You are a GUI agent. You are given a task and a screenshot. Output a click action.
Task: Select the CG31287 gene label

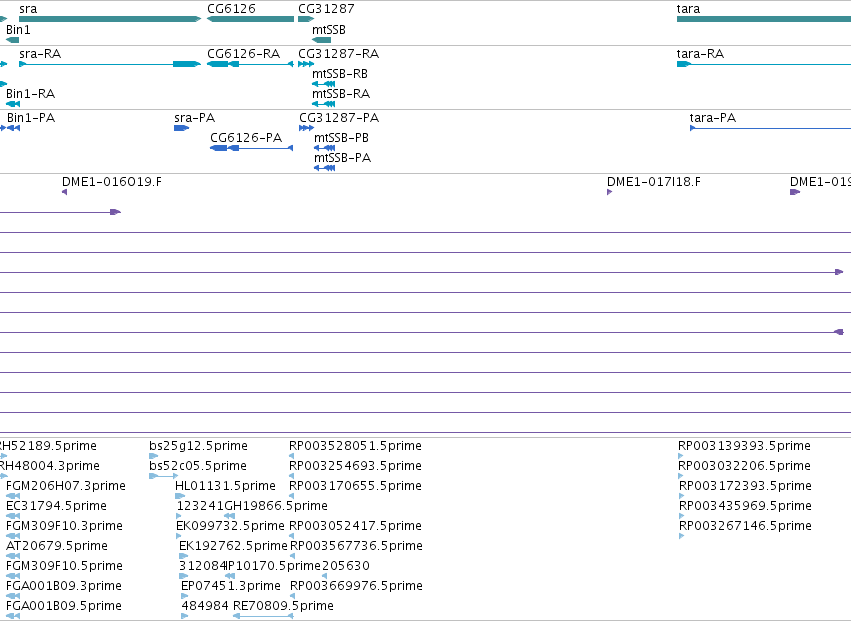pyautogui.click(x=326, y=9)
